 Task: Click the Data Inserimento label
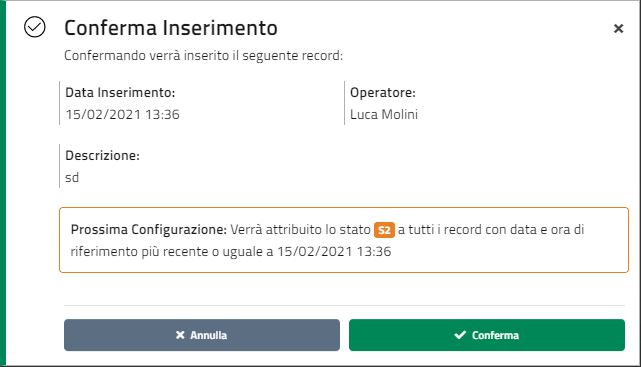[x=120, y=92]
